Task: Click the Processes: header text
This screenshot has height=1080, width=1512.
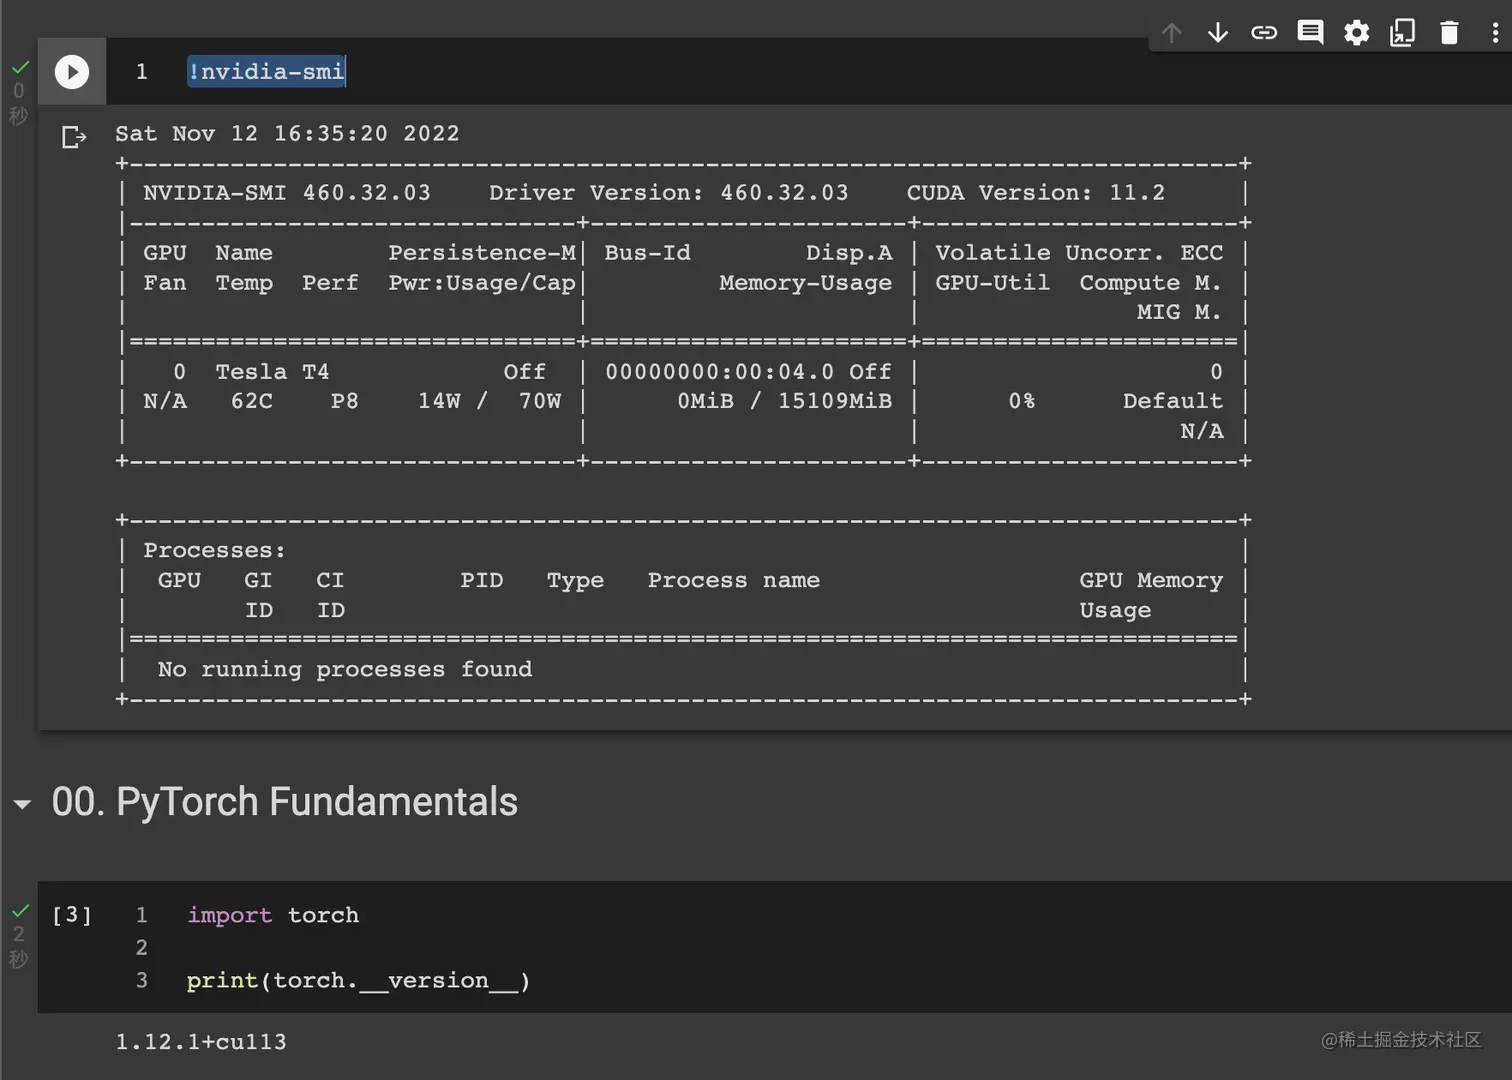Action: click(x=214, y=550)
